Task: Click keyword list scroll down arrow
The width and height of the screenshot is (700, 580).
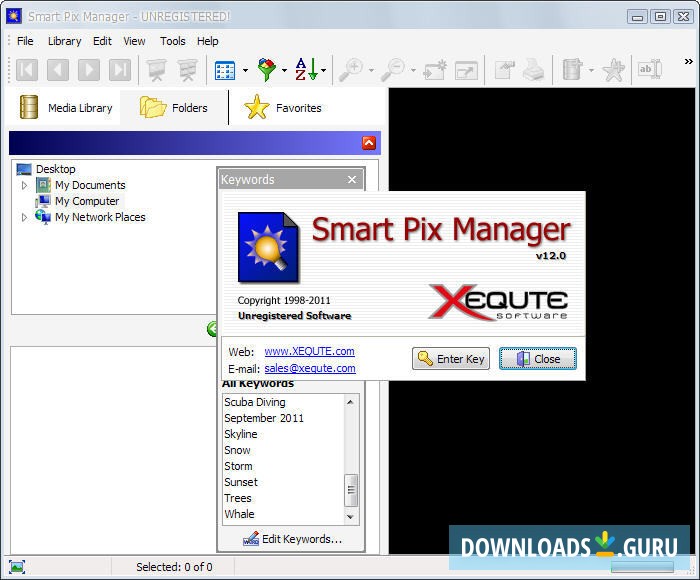Action: [351, 517]
